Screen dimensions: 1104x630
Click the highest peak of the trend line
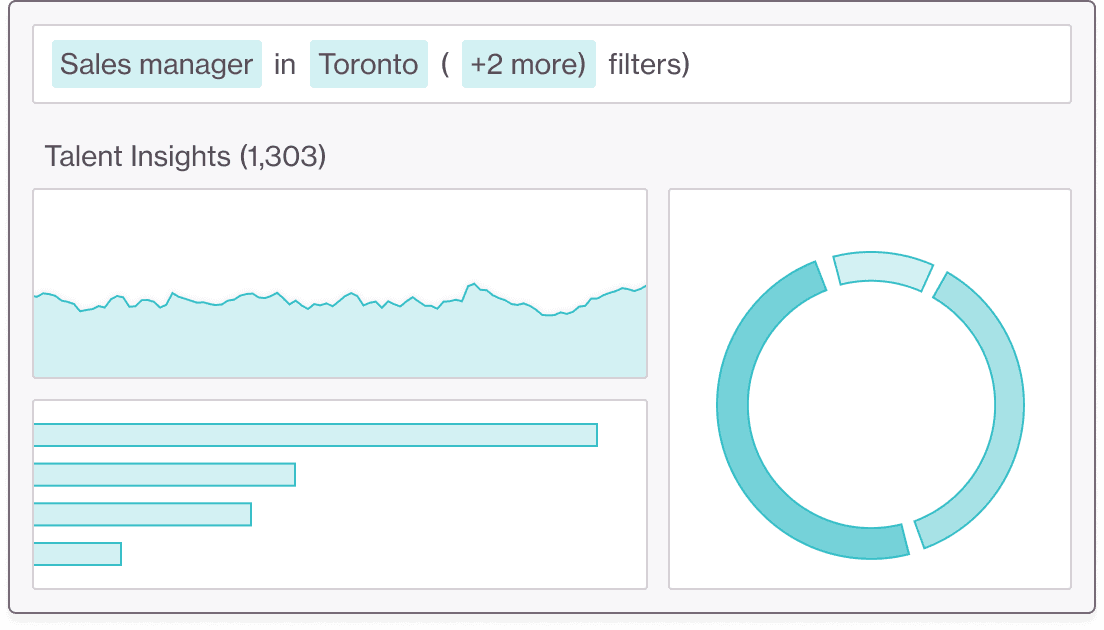pos(472,283)
